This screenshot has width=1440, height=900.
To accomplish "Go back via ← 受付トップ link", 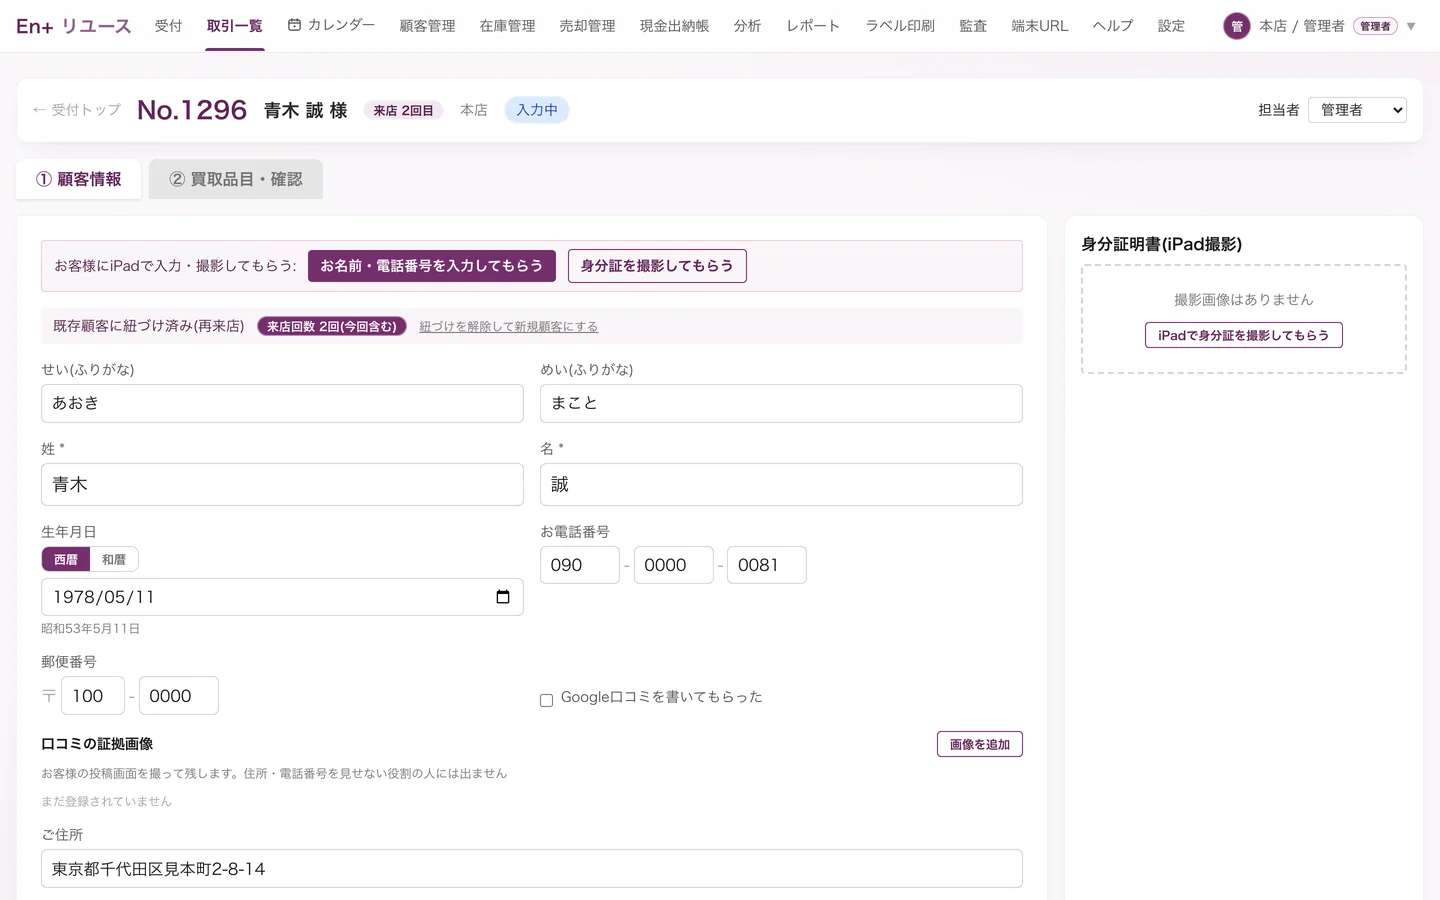I will coord(77,110).
